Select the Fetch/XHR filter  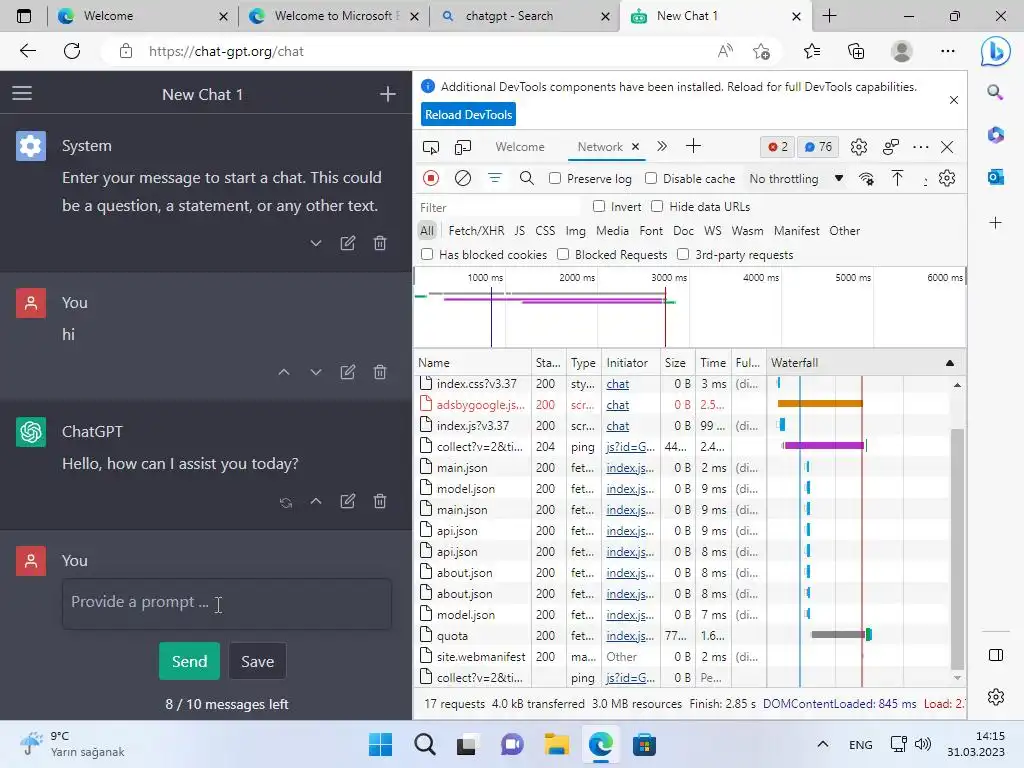pos(476,231)
